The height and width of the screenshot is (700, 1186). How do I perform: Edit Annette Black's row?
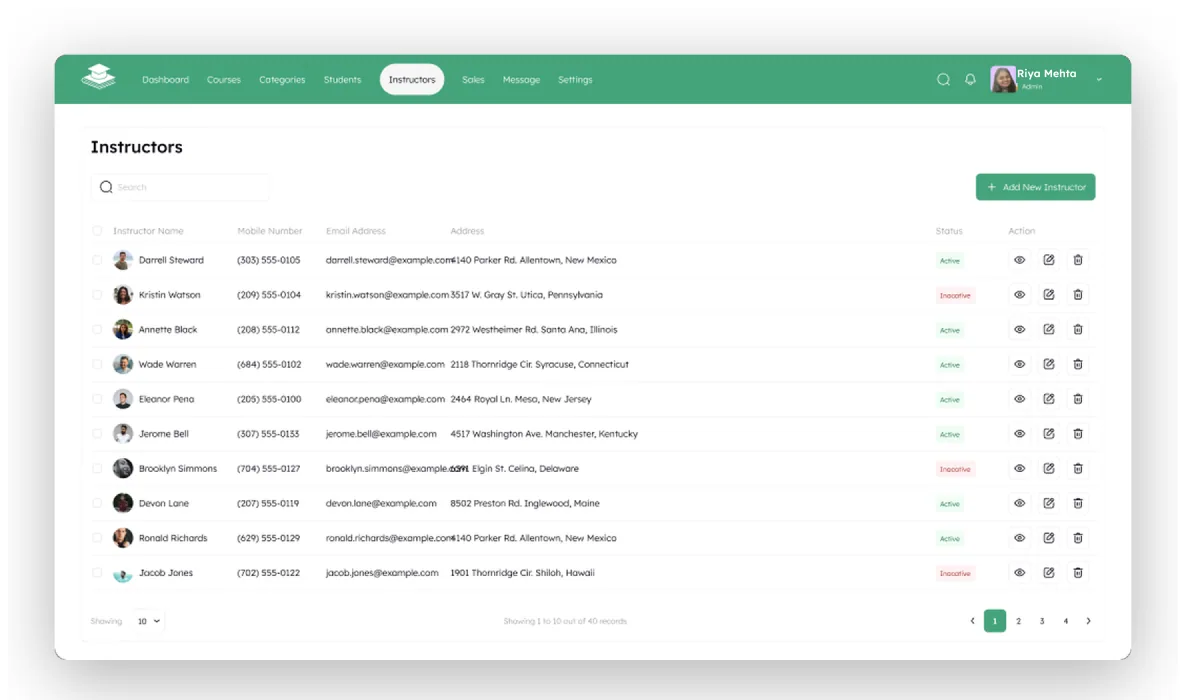click(1048, 329)
